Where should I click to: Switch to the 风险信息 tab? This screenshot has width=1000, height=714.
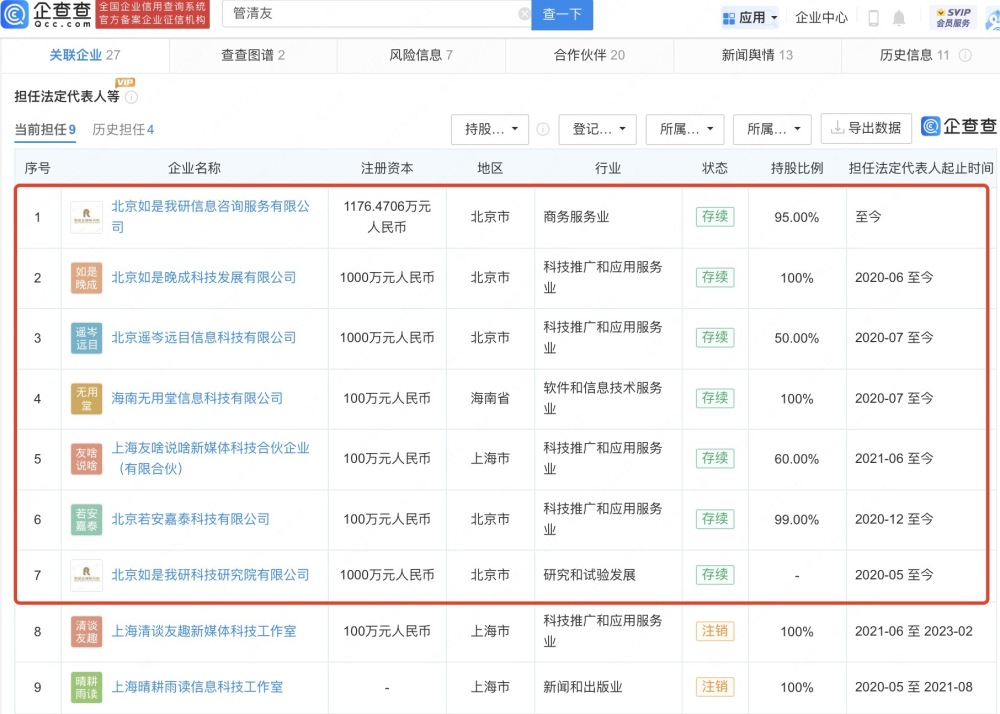pos(421,55)
